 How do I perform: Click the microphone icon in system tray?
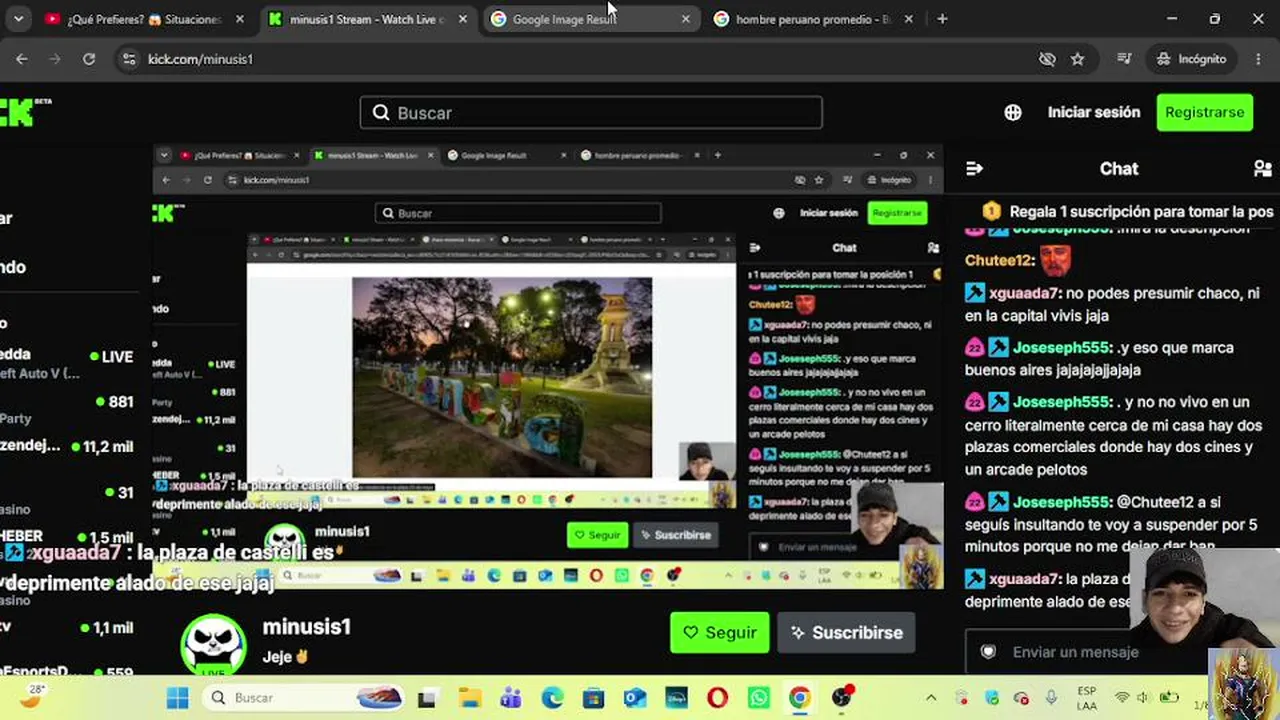(x=1051, y=698)
